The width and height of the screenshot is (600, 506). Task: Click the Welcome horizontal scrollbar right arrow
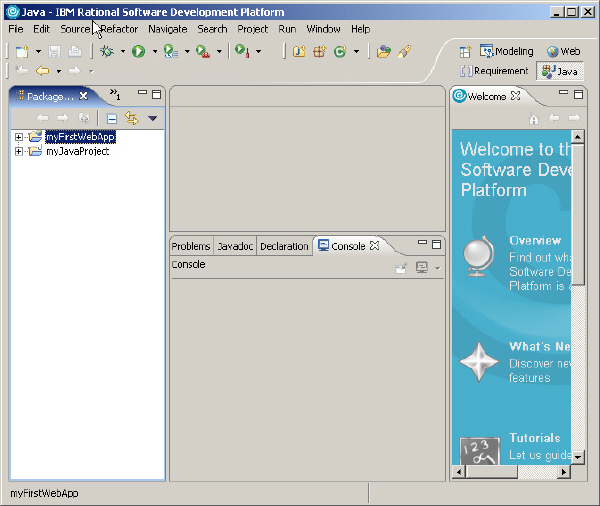(x=563, y=472)
